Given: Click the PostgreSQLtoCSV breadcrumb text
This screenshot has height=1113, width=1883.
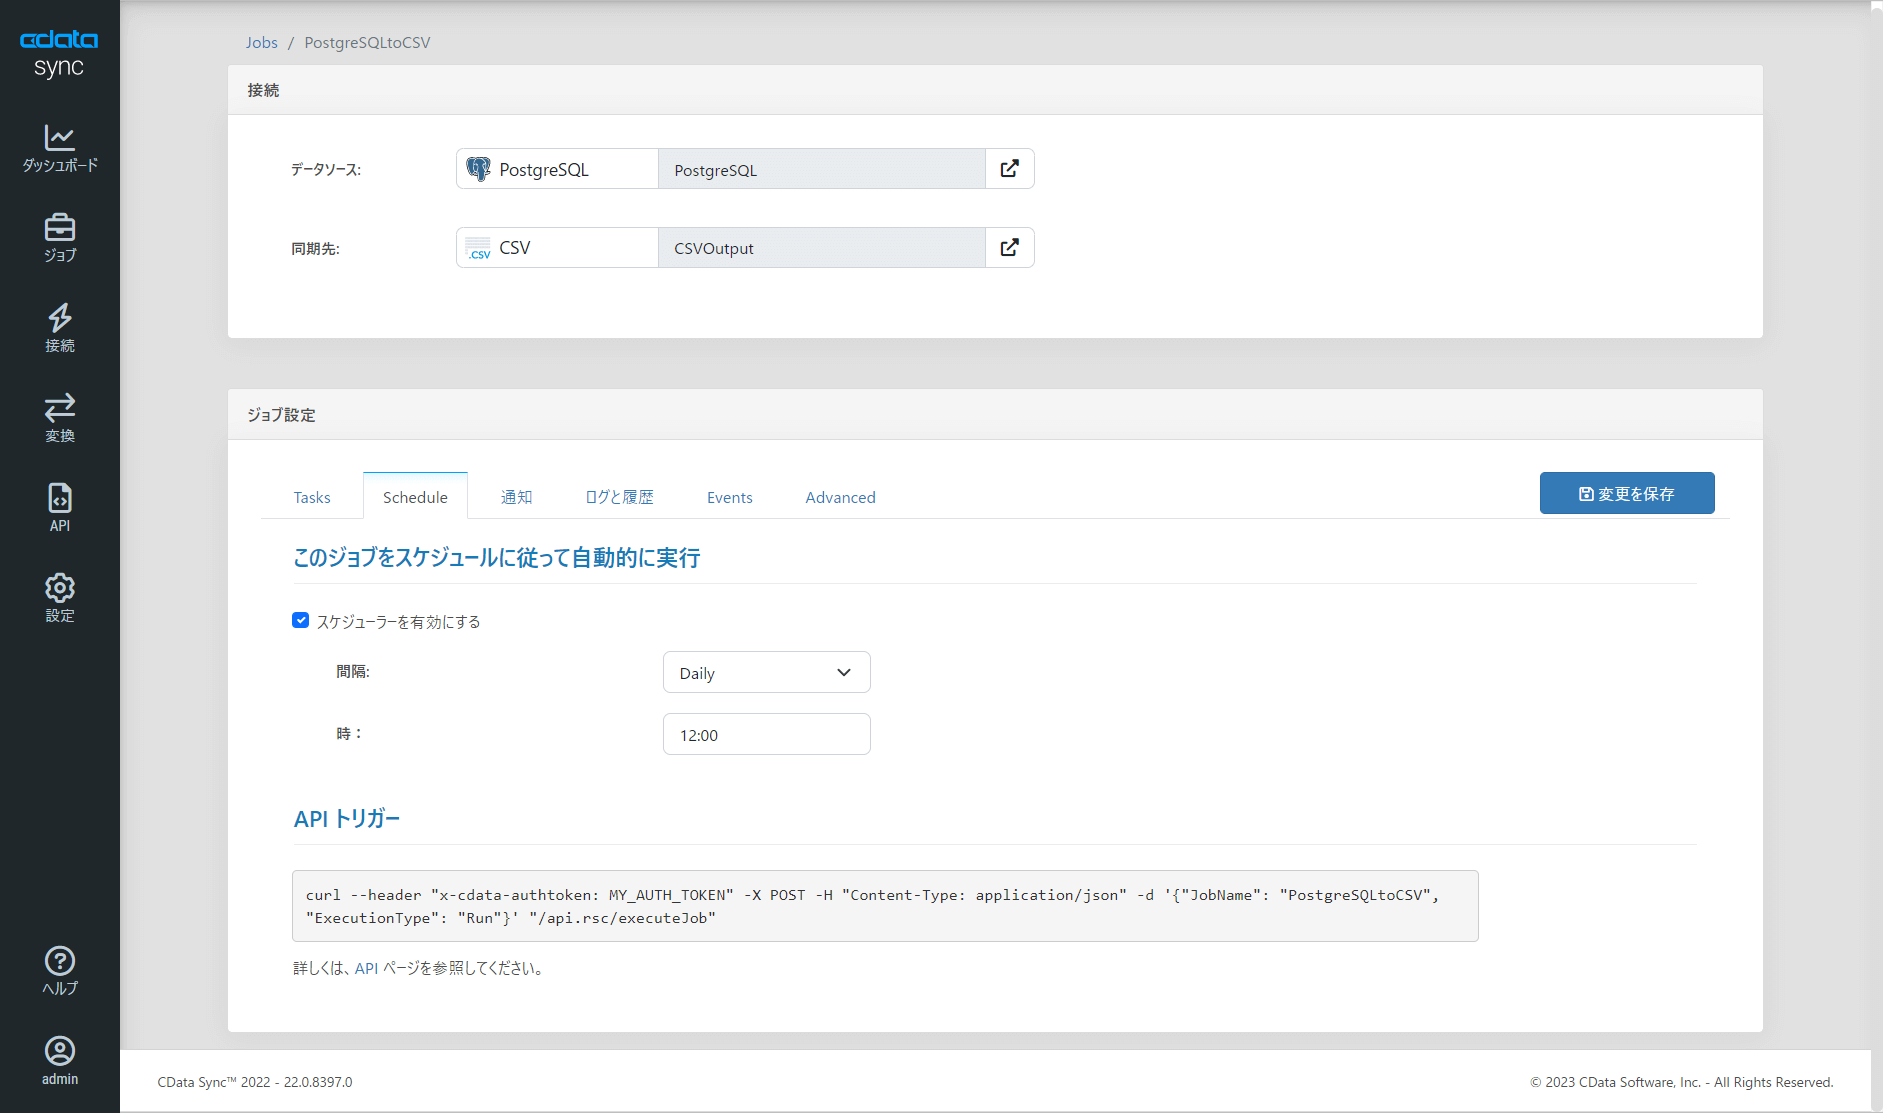Looking at the screenshot, I should (367, 42).
